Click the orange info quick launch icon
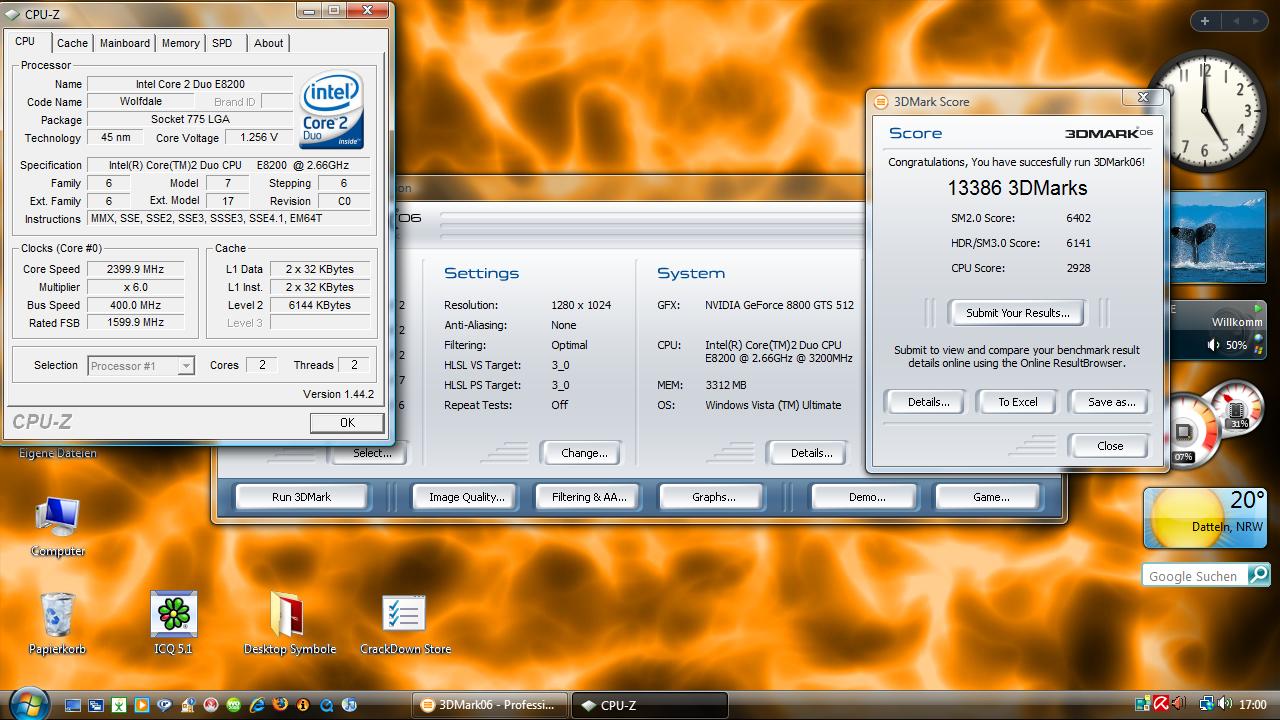The height and width of the screenshot is (720, 1280). pyautogui.click(x=303, y=705)
